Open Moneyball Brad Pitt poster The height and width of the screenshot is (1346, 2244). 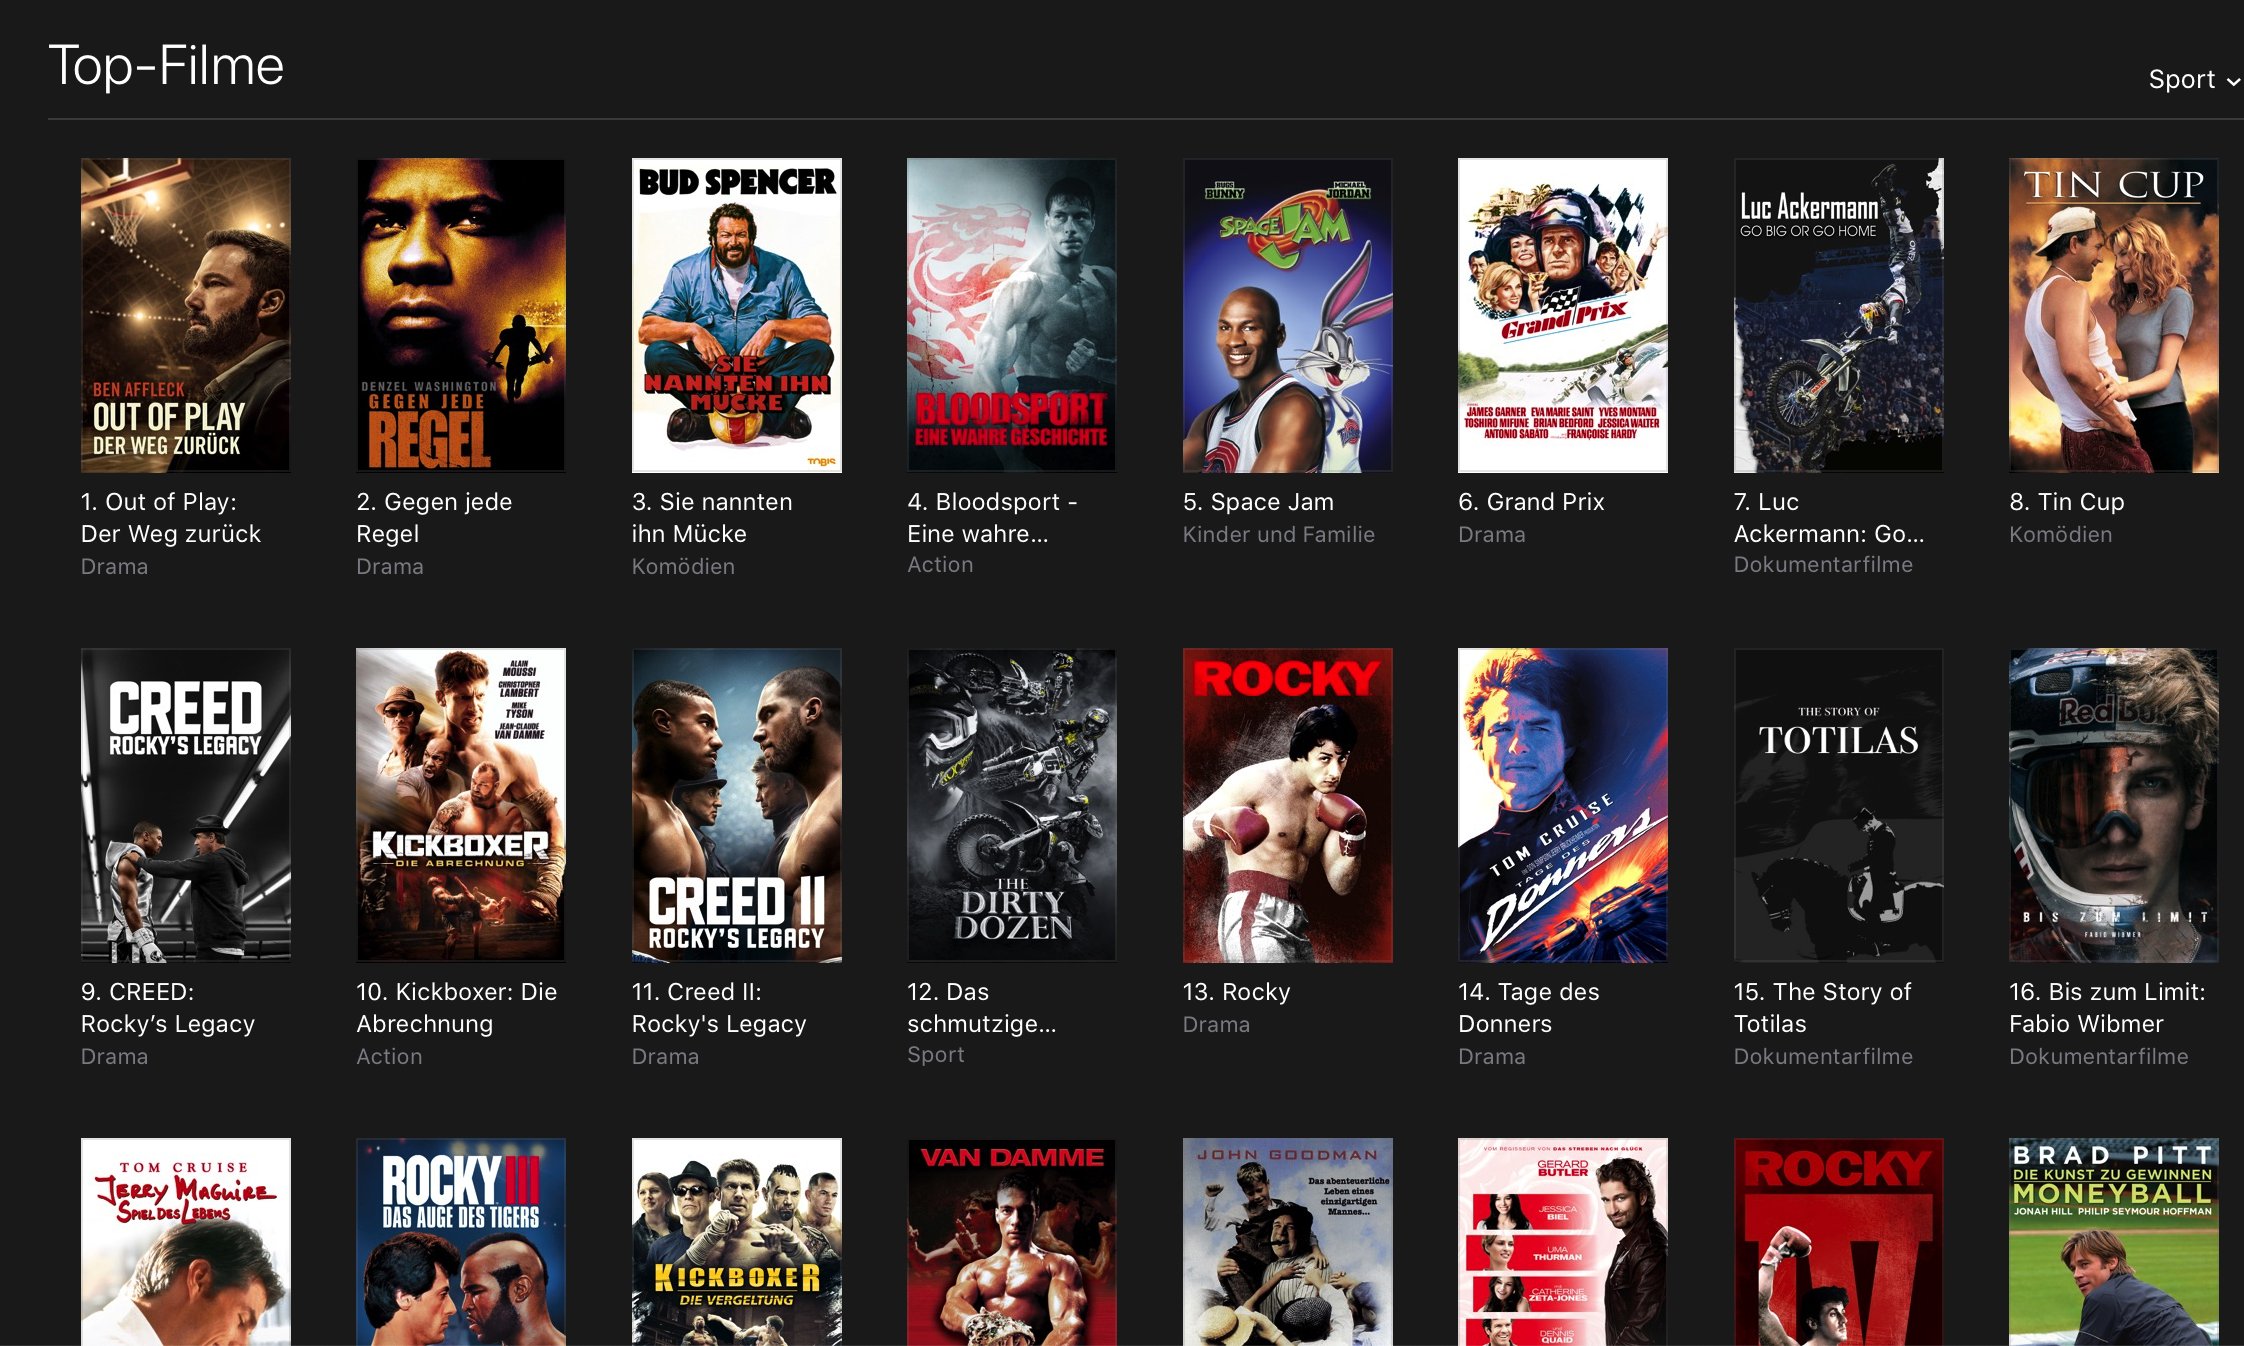pos(2114,1242)
